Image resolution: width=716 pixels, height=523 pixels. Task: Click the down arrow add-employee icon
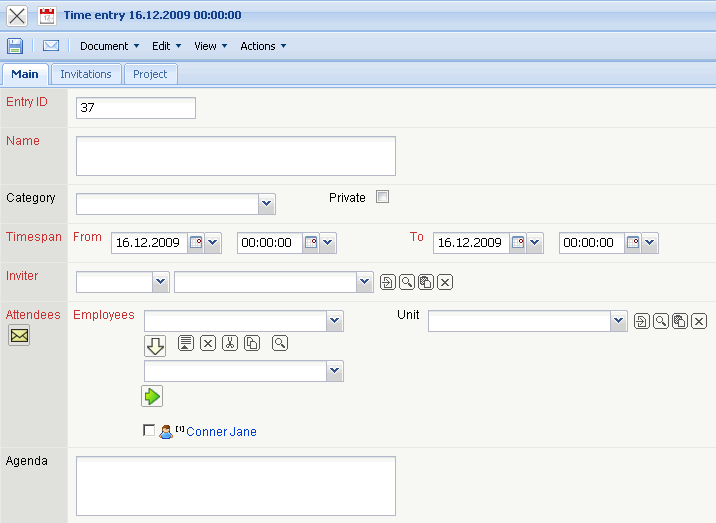coord(155,346)
